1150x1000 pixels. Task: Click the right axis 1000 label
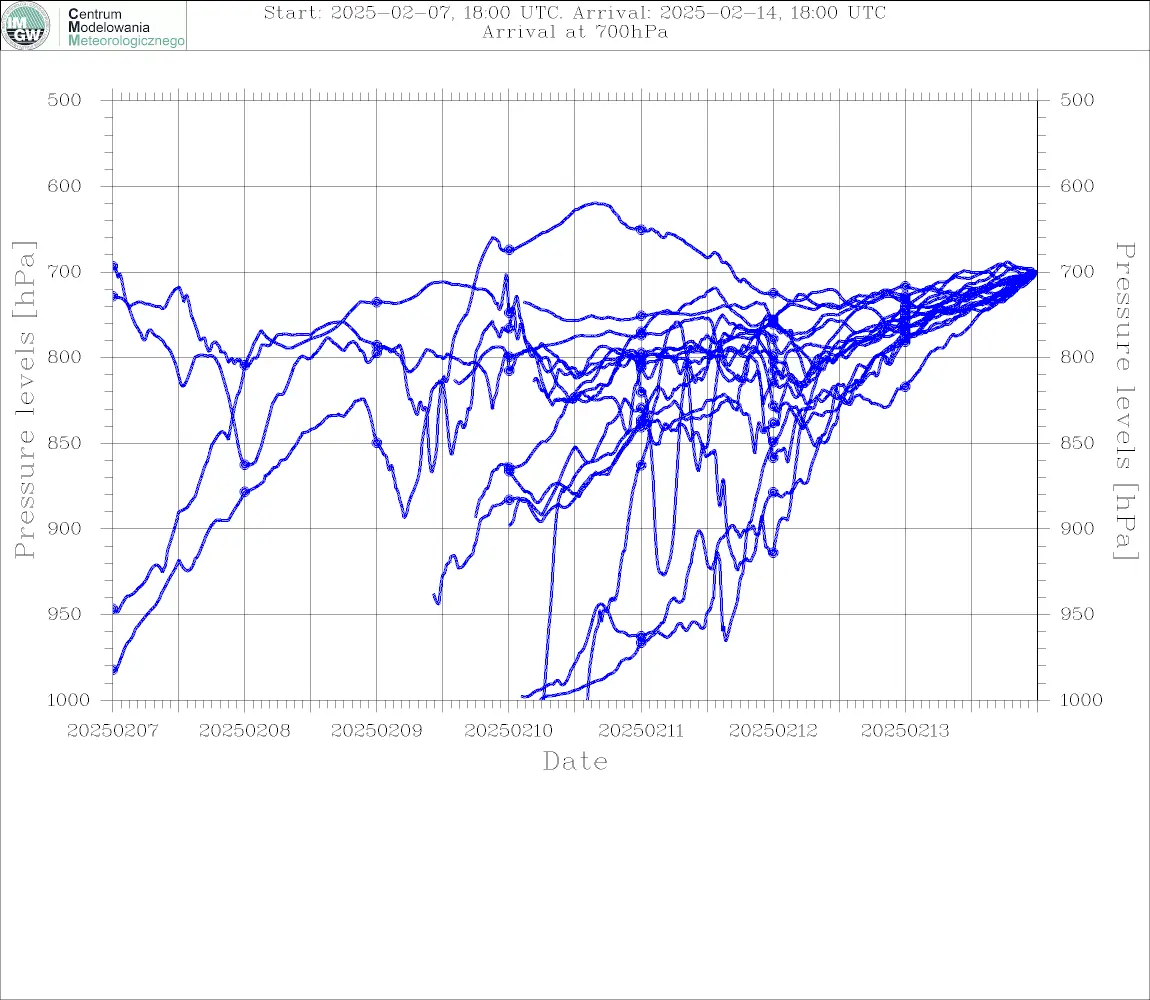point(1081,700)
